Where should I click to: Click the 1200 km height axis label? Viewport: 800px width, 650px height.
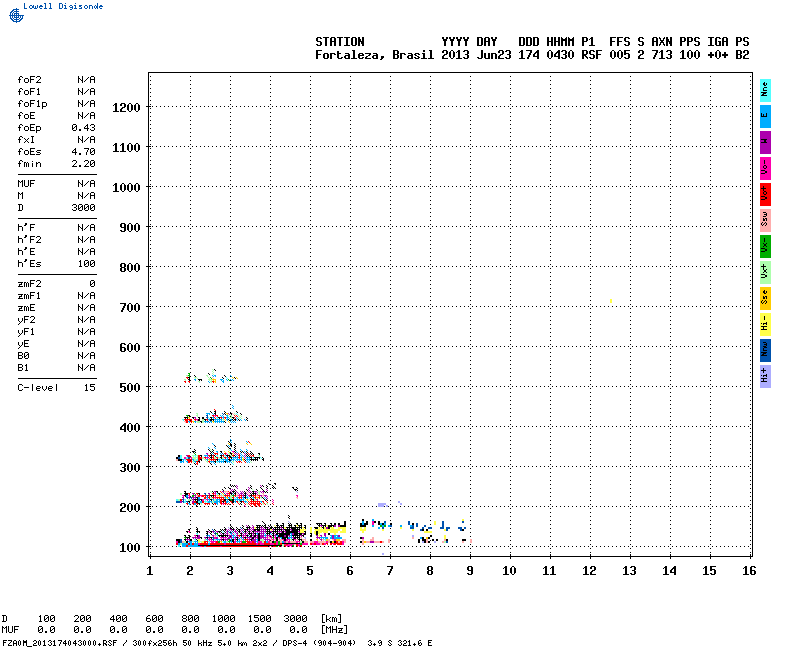126,108
